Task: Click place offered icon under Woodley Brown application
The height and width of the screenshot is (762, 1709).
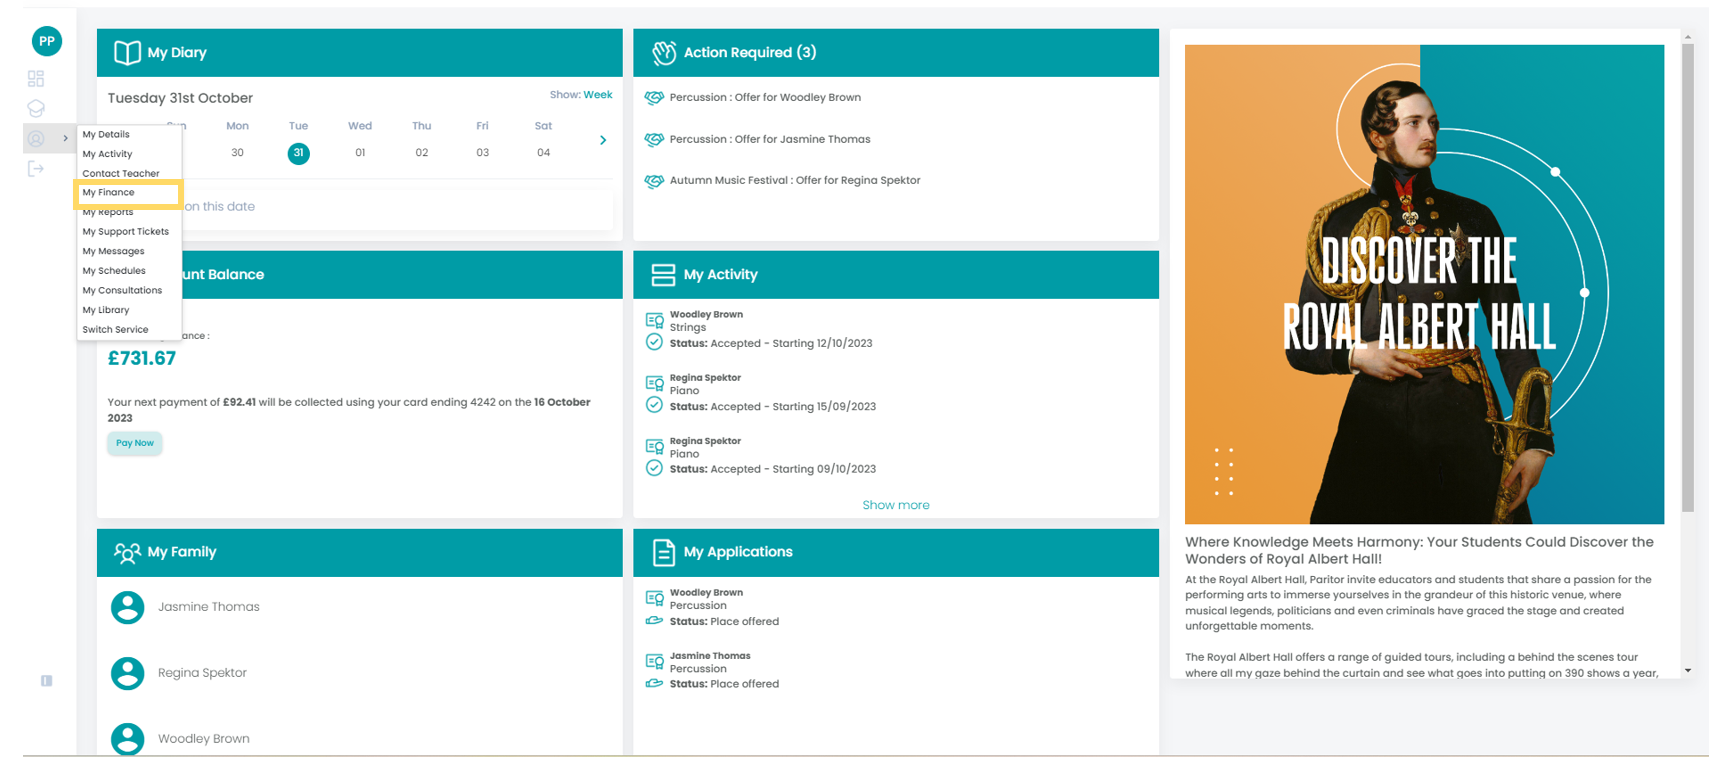Action: [x=654, y=621]
